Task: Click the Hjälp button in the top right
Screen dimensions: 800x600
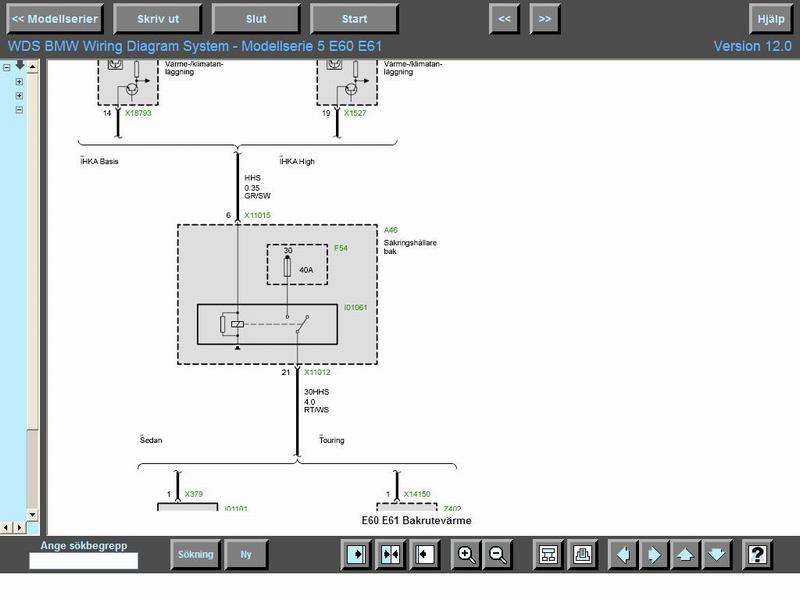Action: tap(771, 18)
